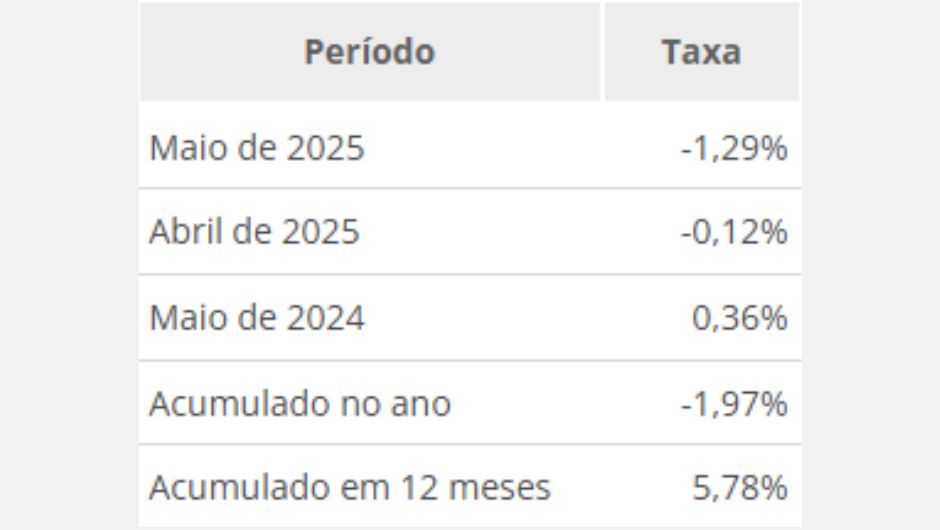The width and height of the screenshot is (940, 530).
Task: Select the Taxa column header
Action: coord(701,52)
